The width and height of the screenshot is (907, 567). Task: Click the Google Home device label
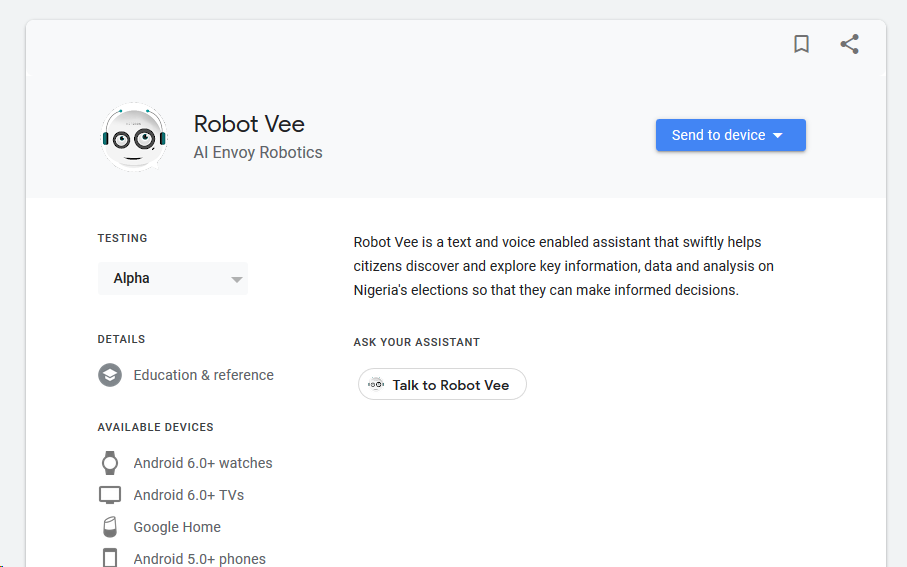click(x=177, y=527)
